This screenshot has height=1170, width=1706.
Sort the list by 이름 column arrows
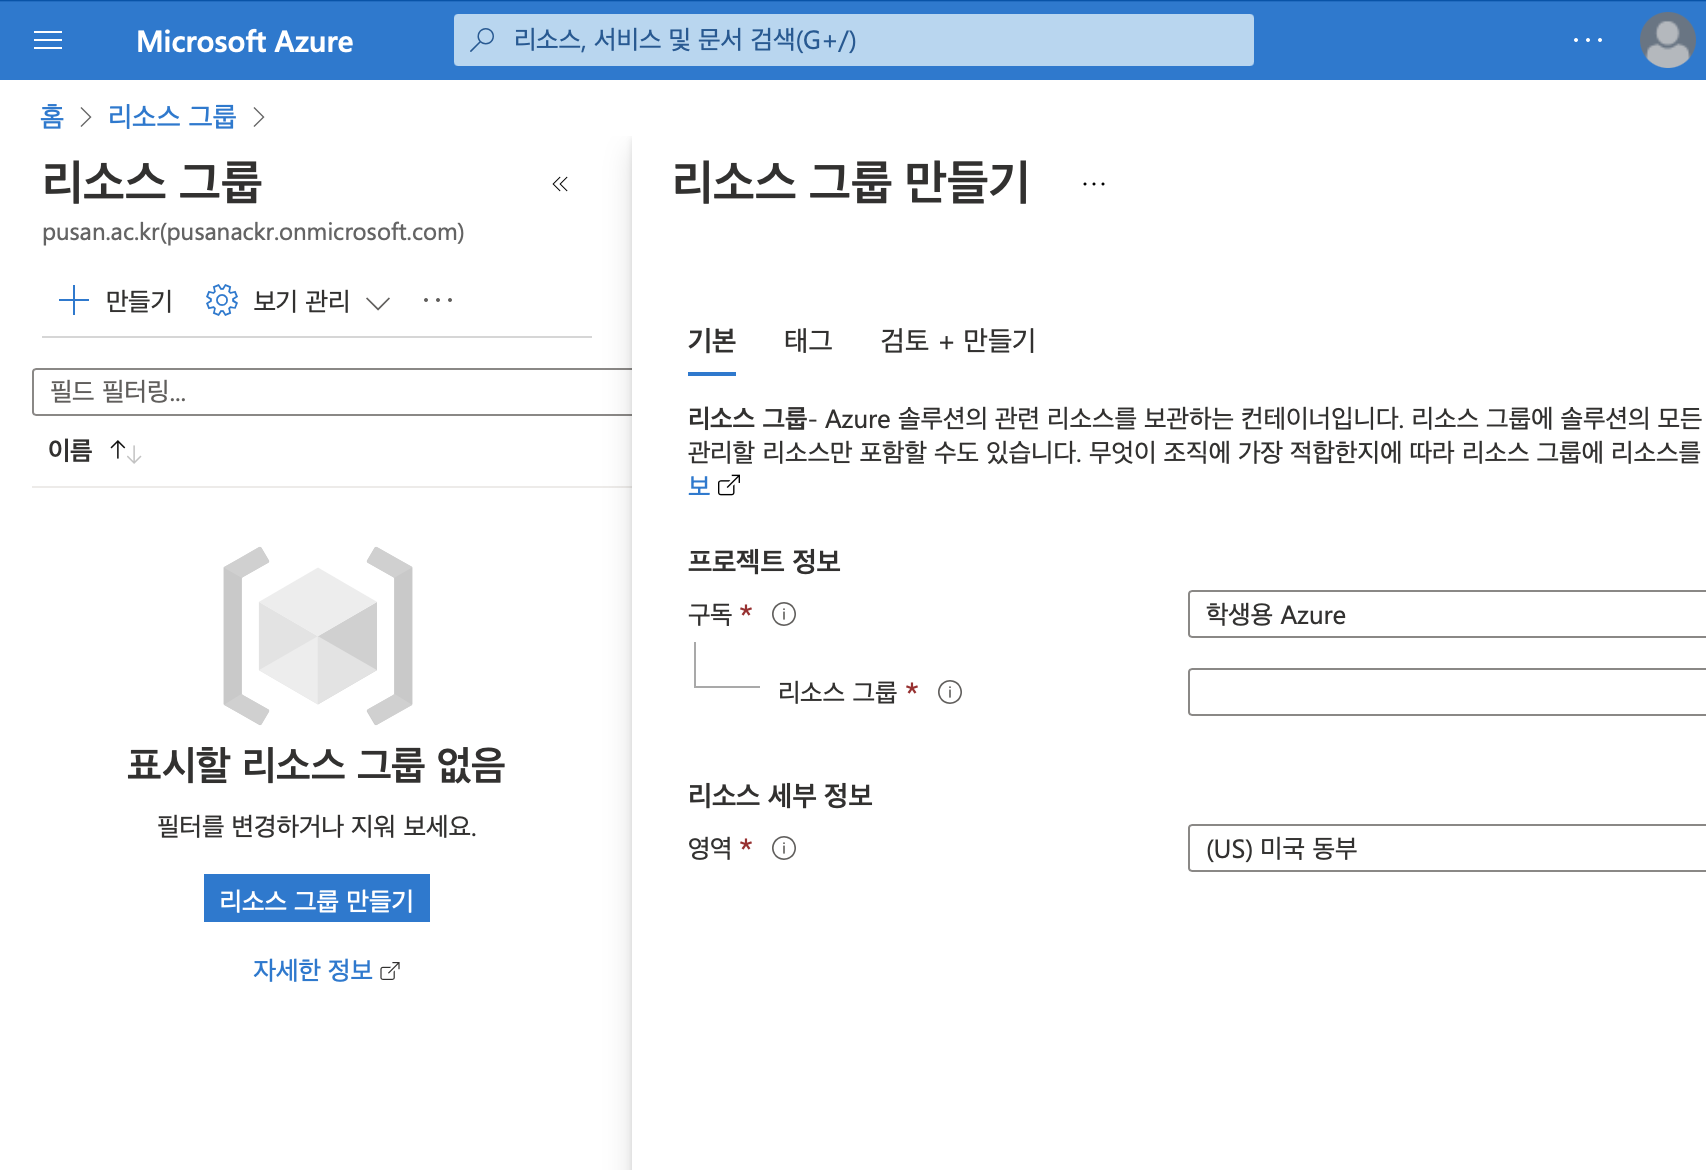coord(126,451)
